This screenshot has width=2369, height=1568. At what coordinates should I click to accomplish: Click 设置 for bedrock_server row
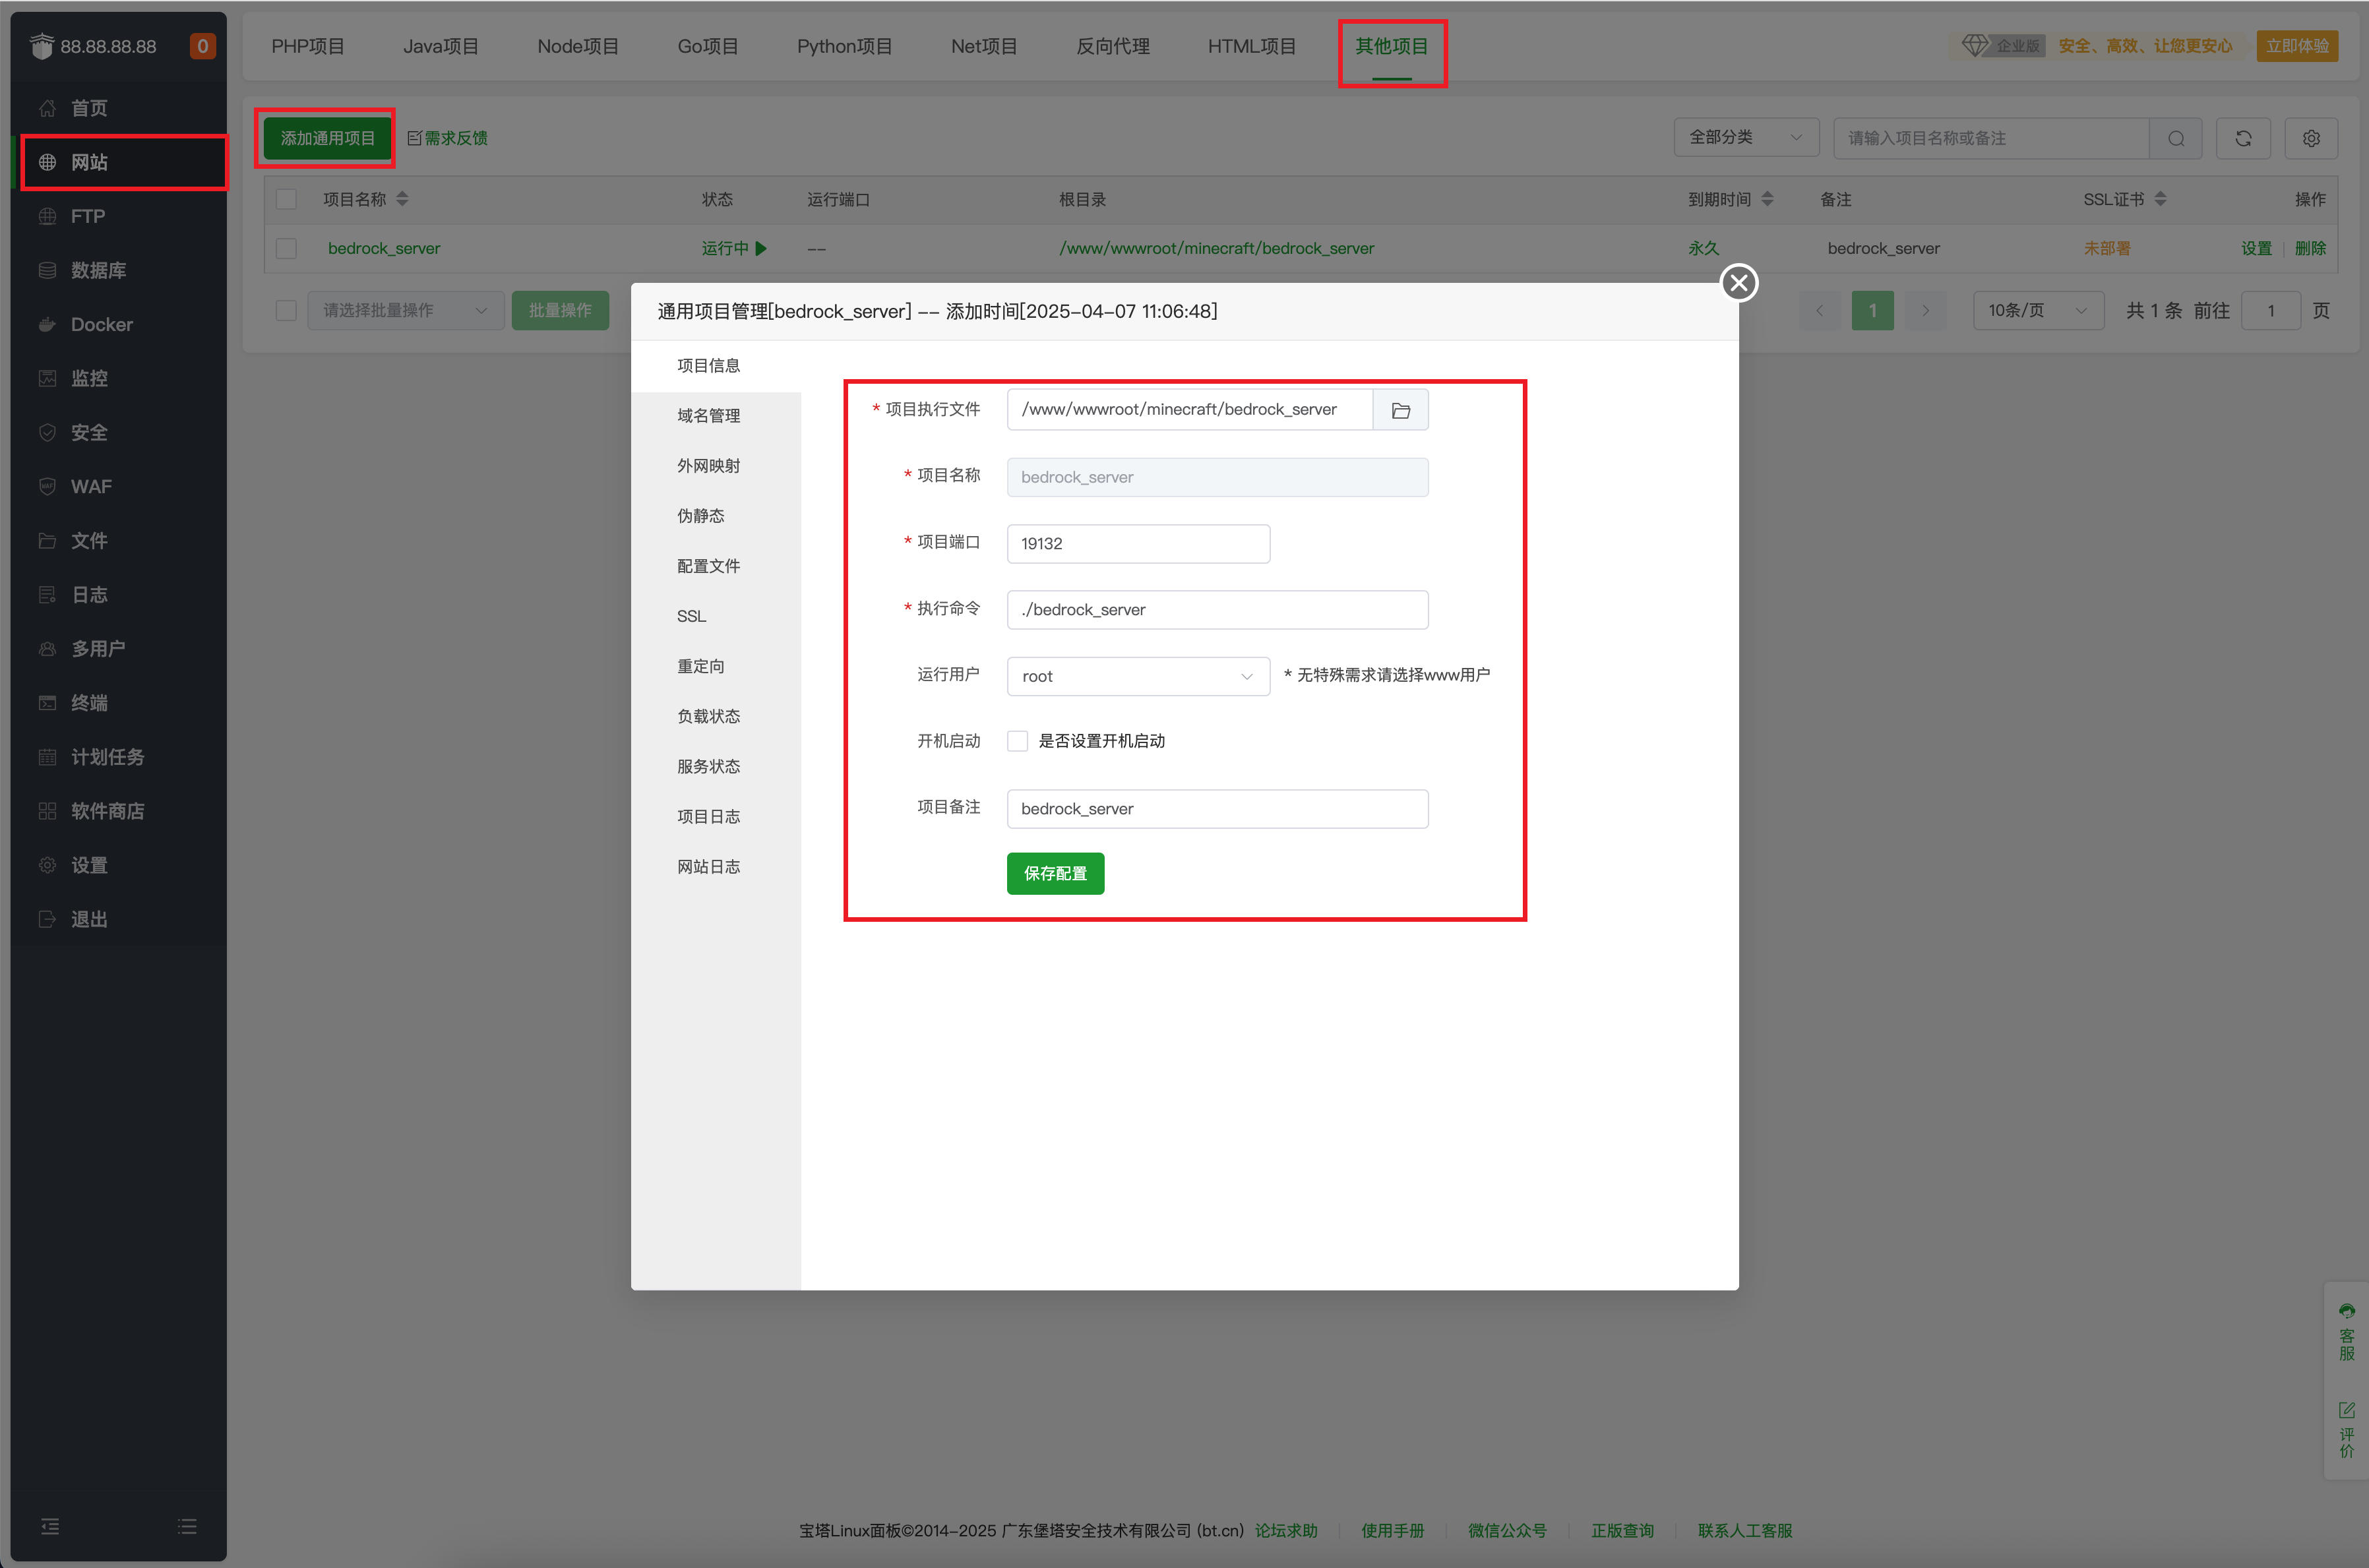pyautogui.click(x=2256, y=248)
